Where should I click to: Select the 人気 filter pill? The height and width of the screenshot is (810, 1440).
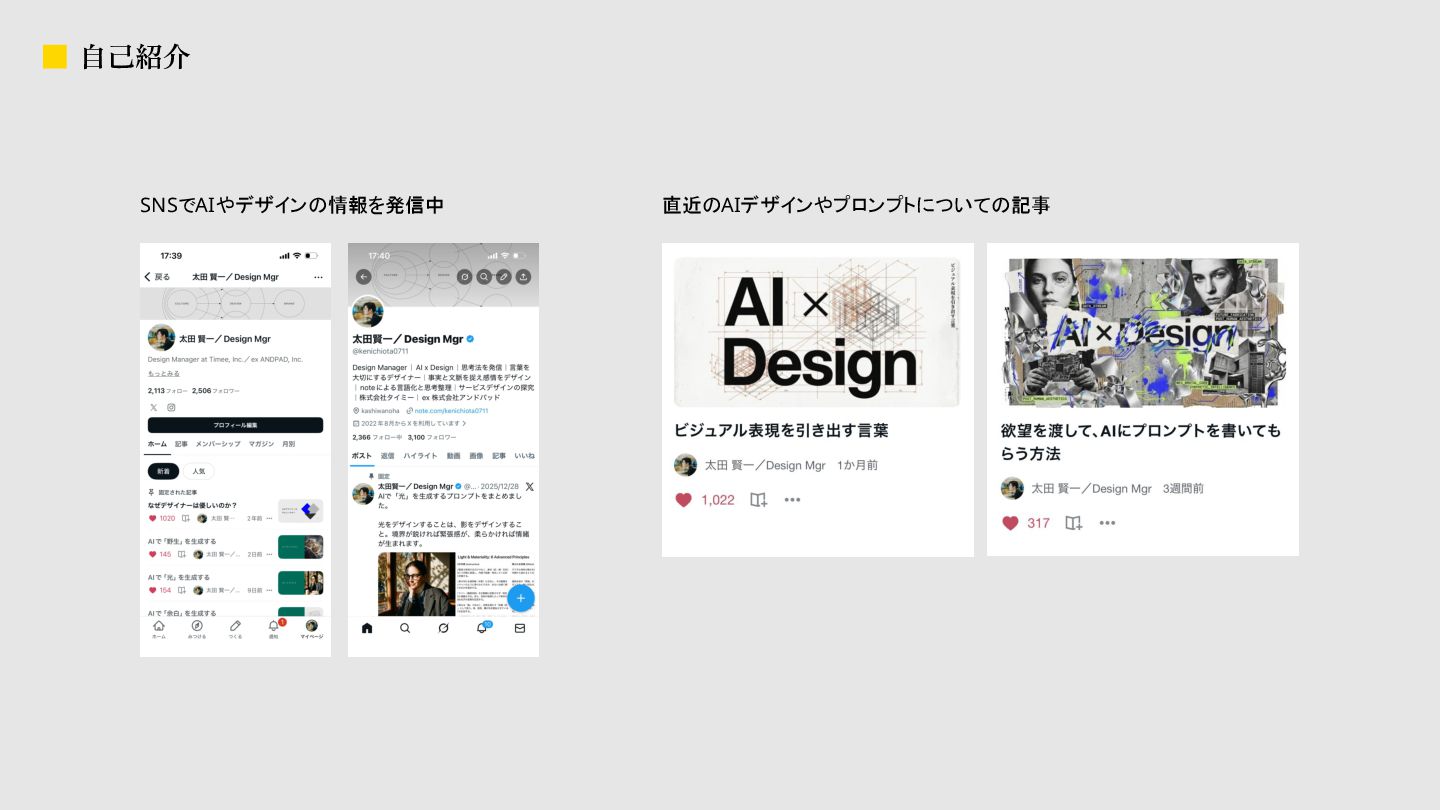click(x=198, y=471)
